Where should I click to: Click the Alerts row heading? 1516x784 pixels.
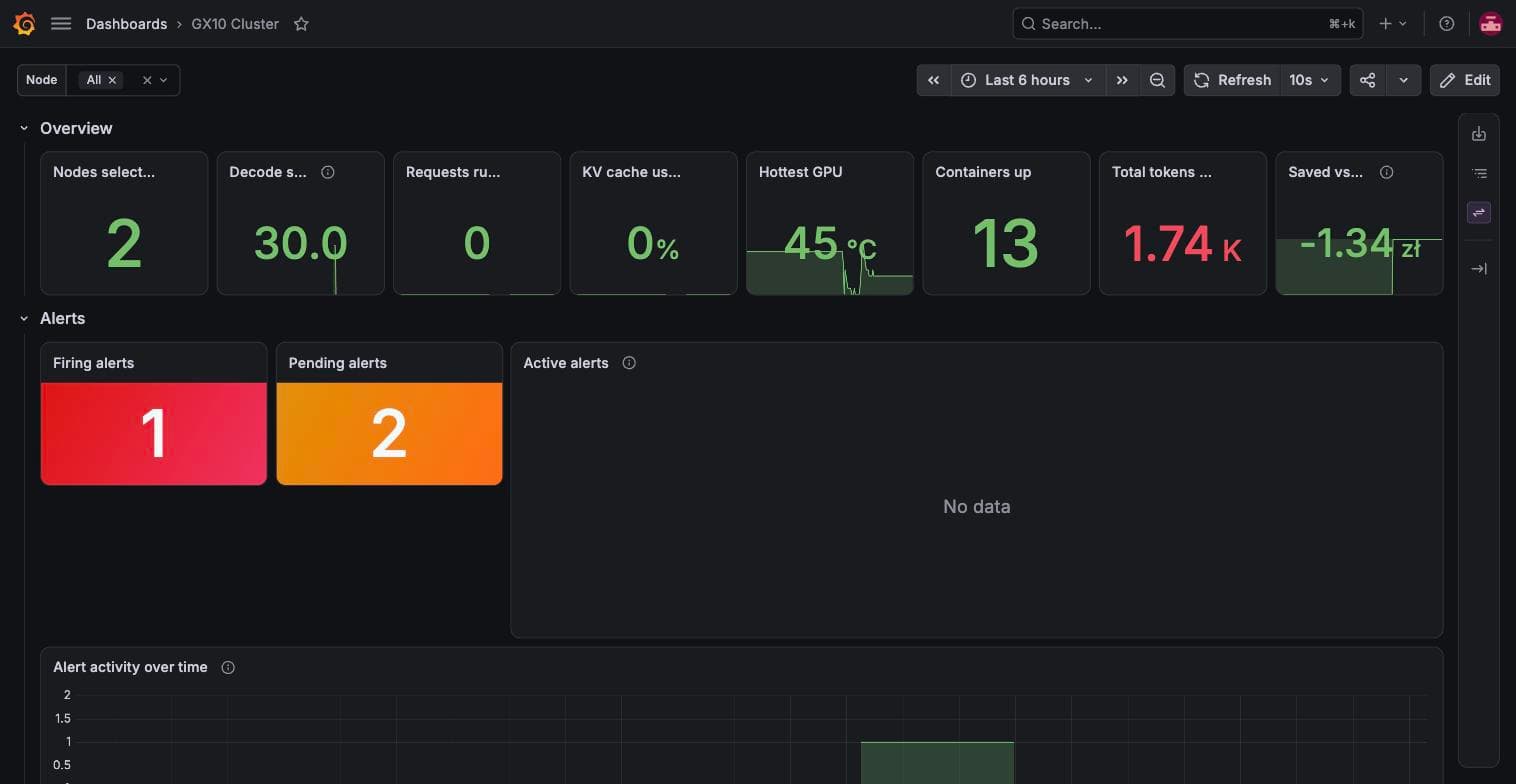62,318
